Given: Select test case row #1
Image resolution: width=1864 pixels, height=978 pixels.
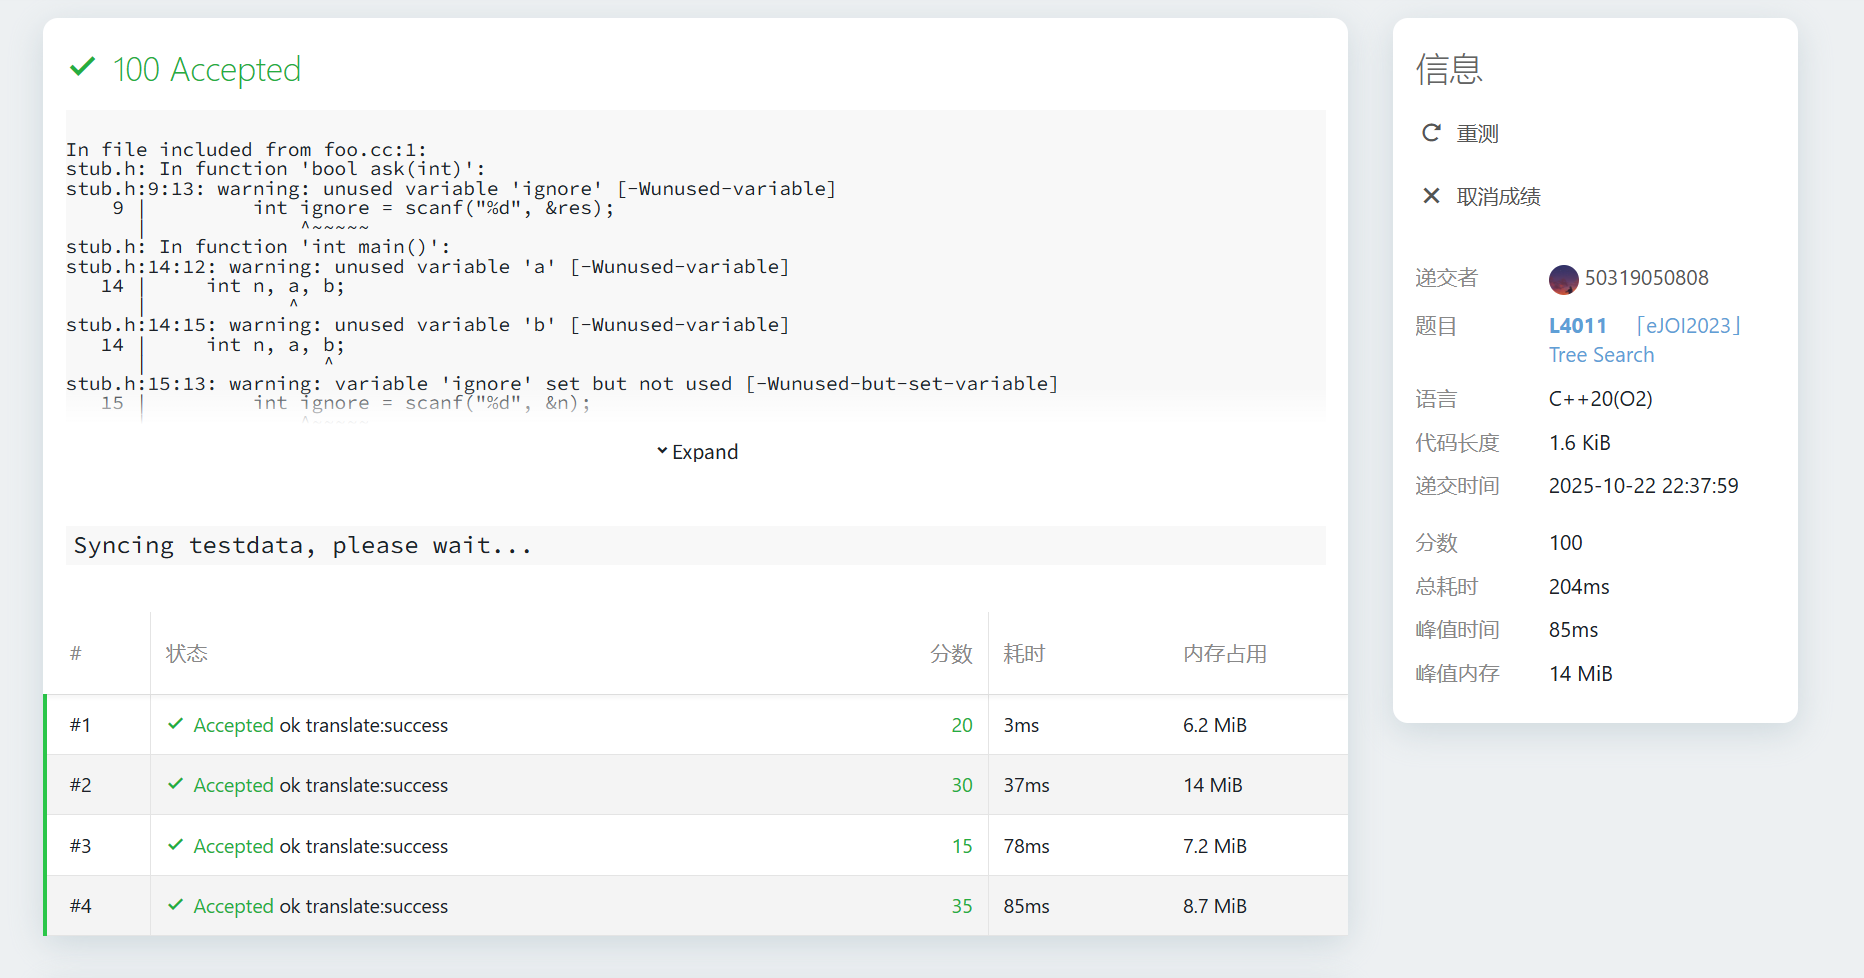Looking at the screenshot, I should click(x=80, y=725).
